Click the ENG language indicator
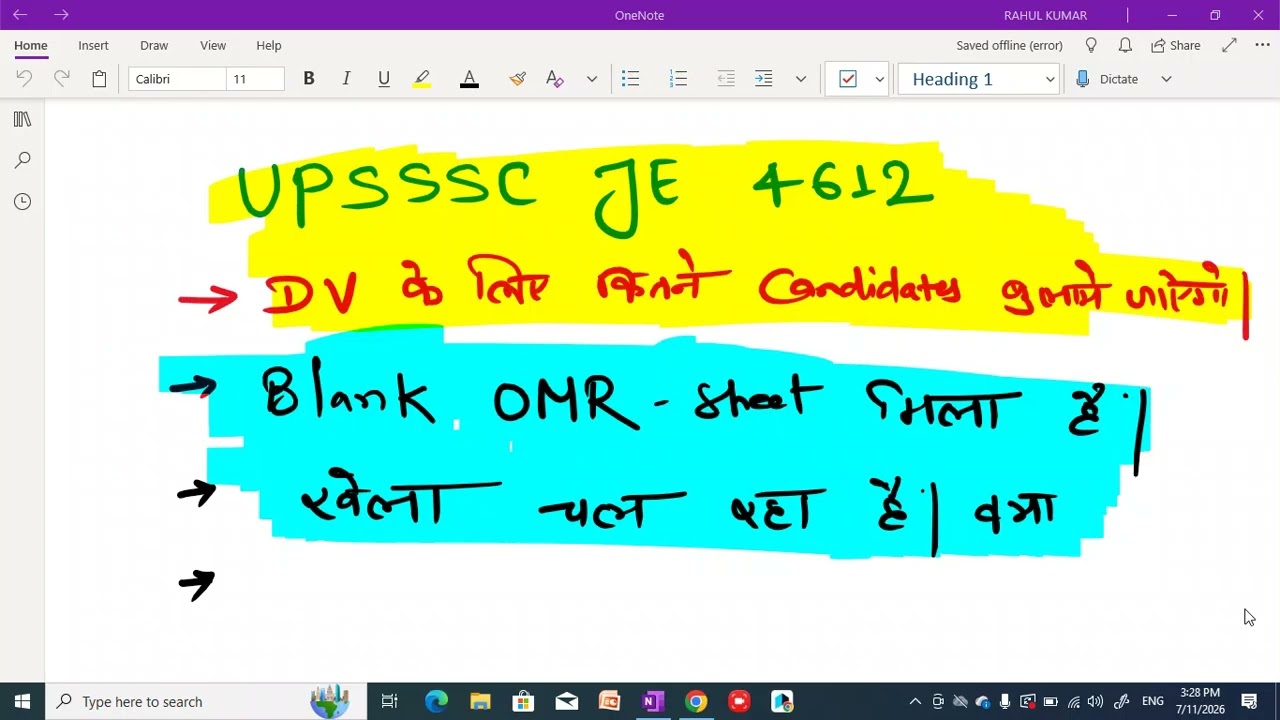 (x=1153, y=701)
